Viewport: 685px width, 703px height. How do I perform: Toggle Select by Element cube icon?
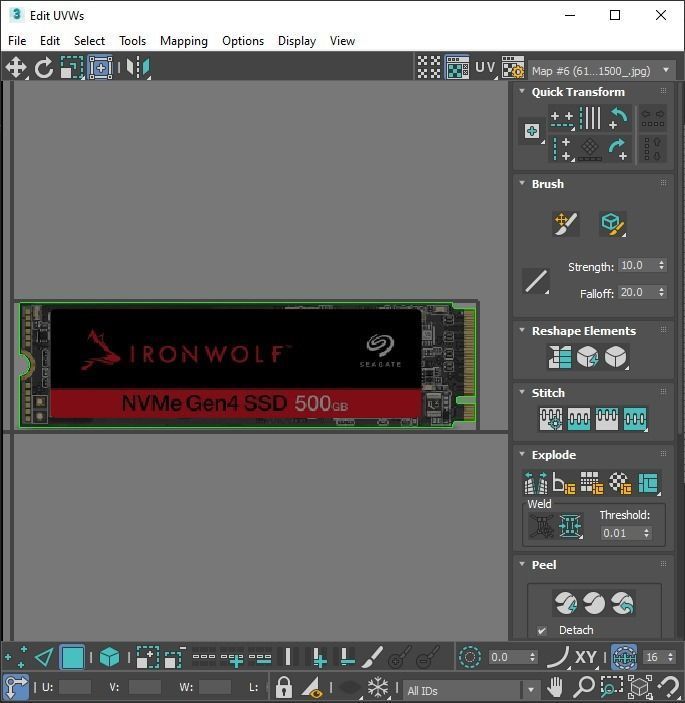[x=109, y=658]
